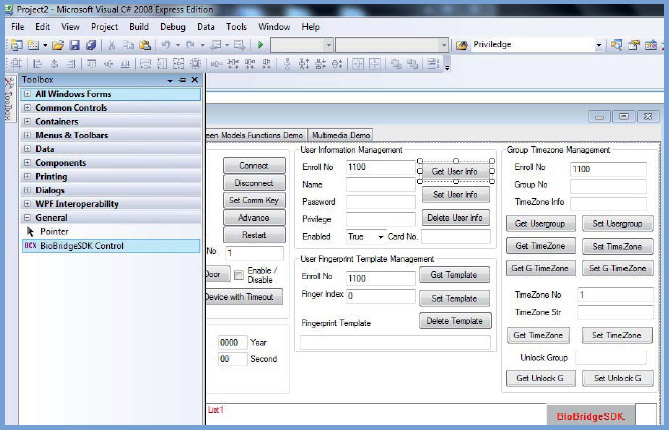Viewport: 669px width, 431px height.
Task: Click the Align Lefts layout icon
Action: tap(38, 64)
